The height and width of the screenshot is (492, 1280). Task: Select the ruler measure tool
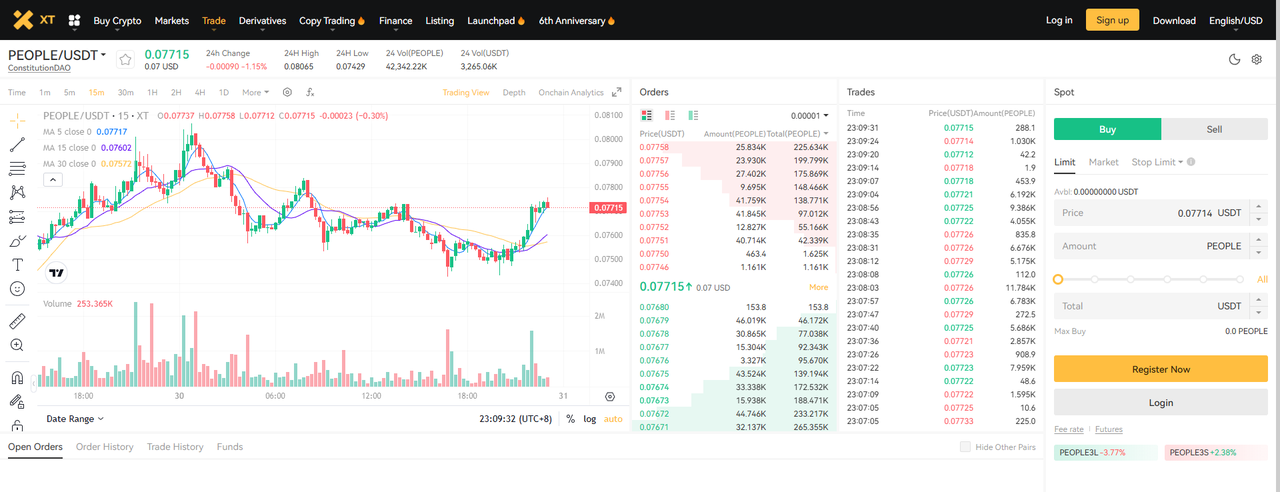(17, 321)
